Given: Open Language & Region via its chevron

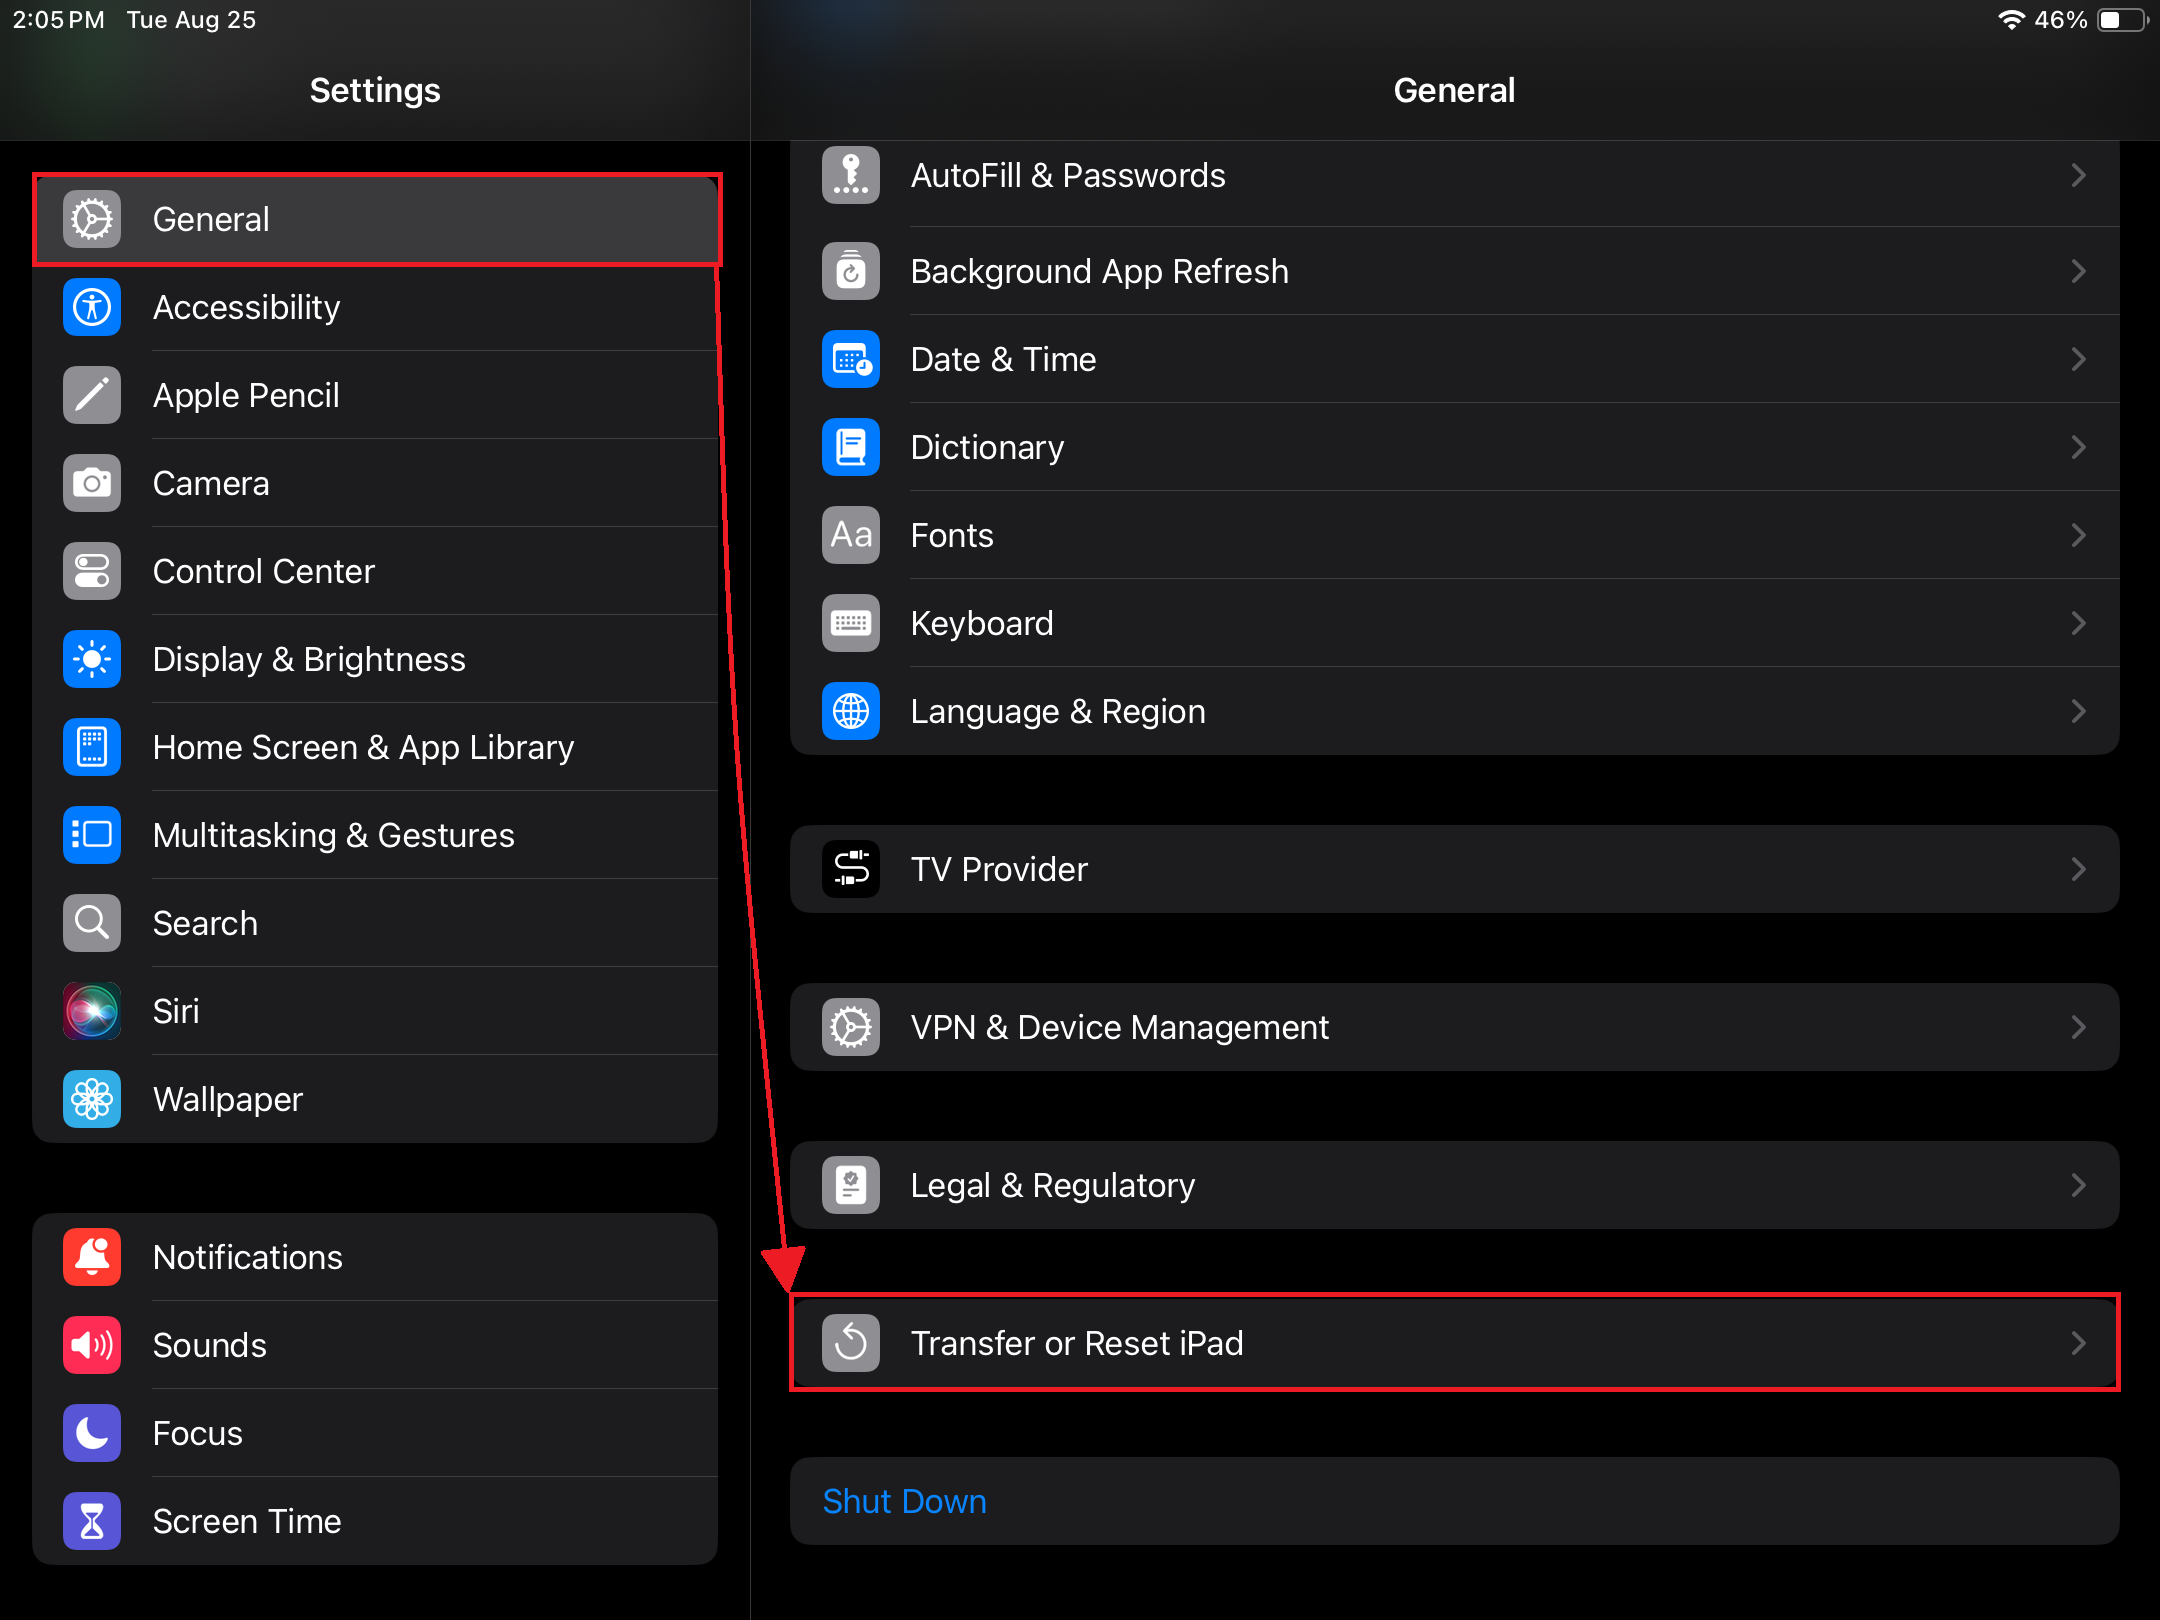Looking at the screenshot, I should click(x=2079, y=711).
